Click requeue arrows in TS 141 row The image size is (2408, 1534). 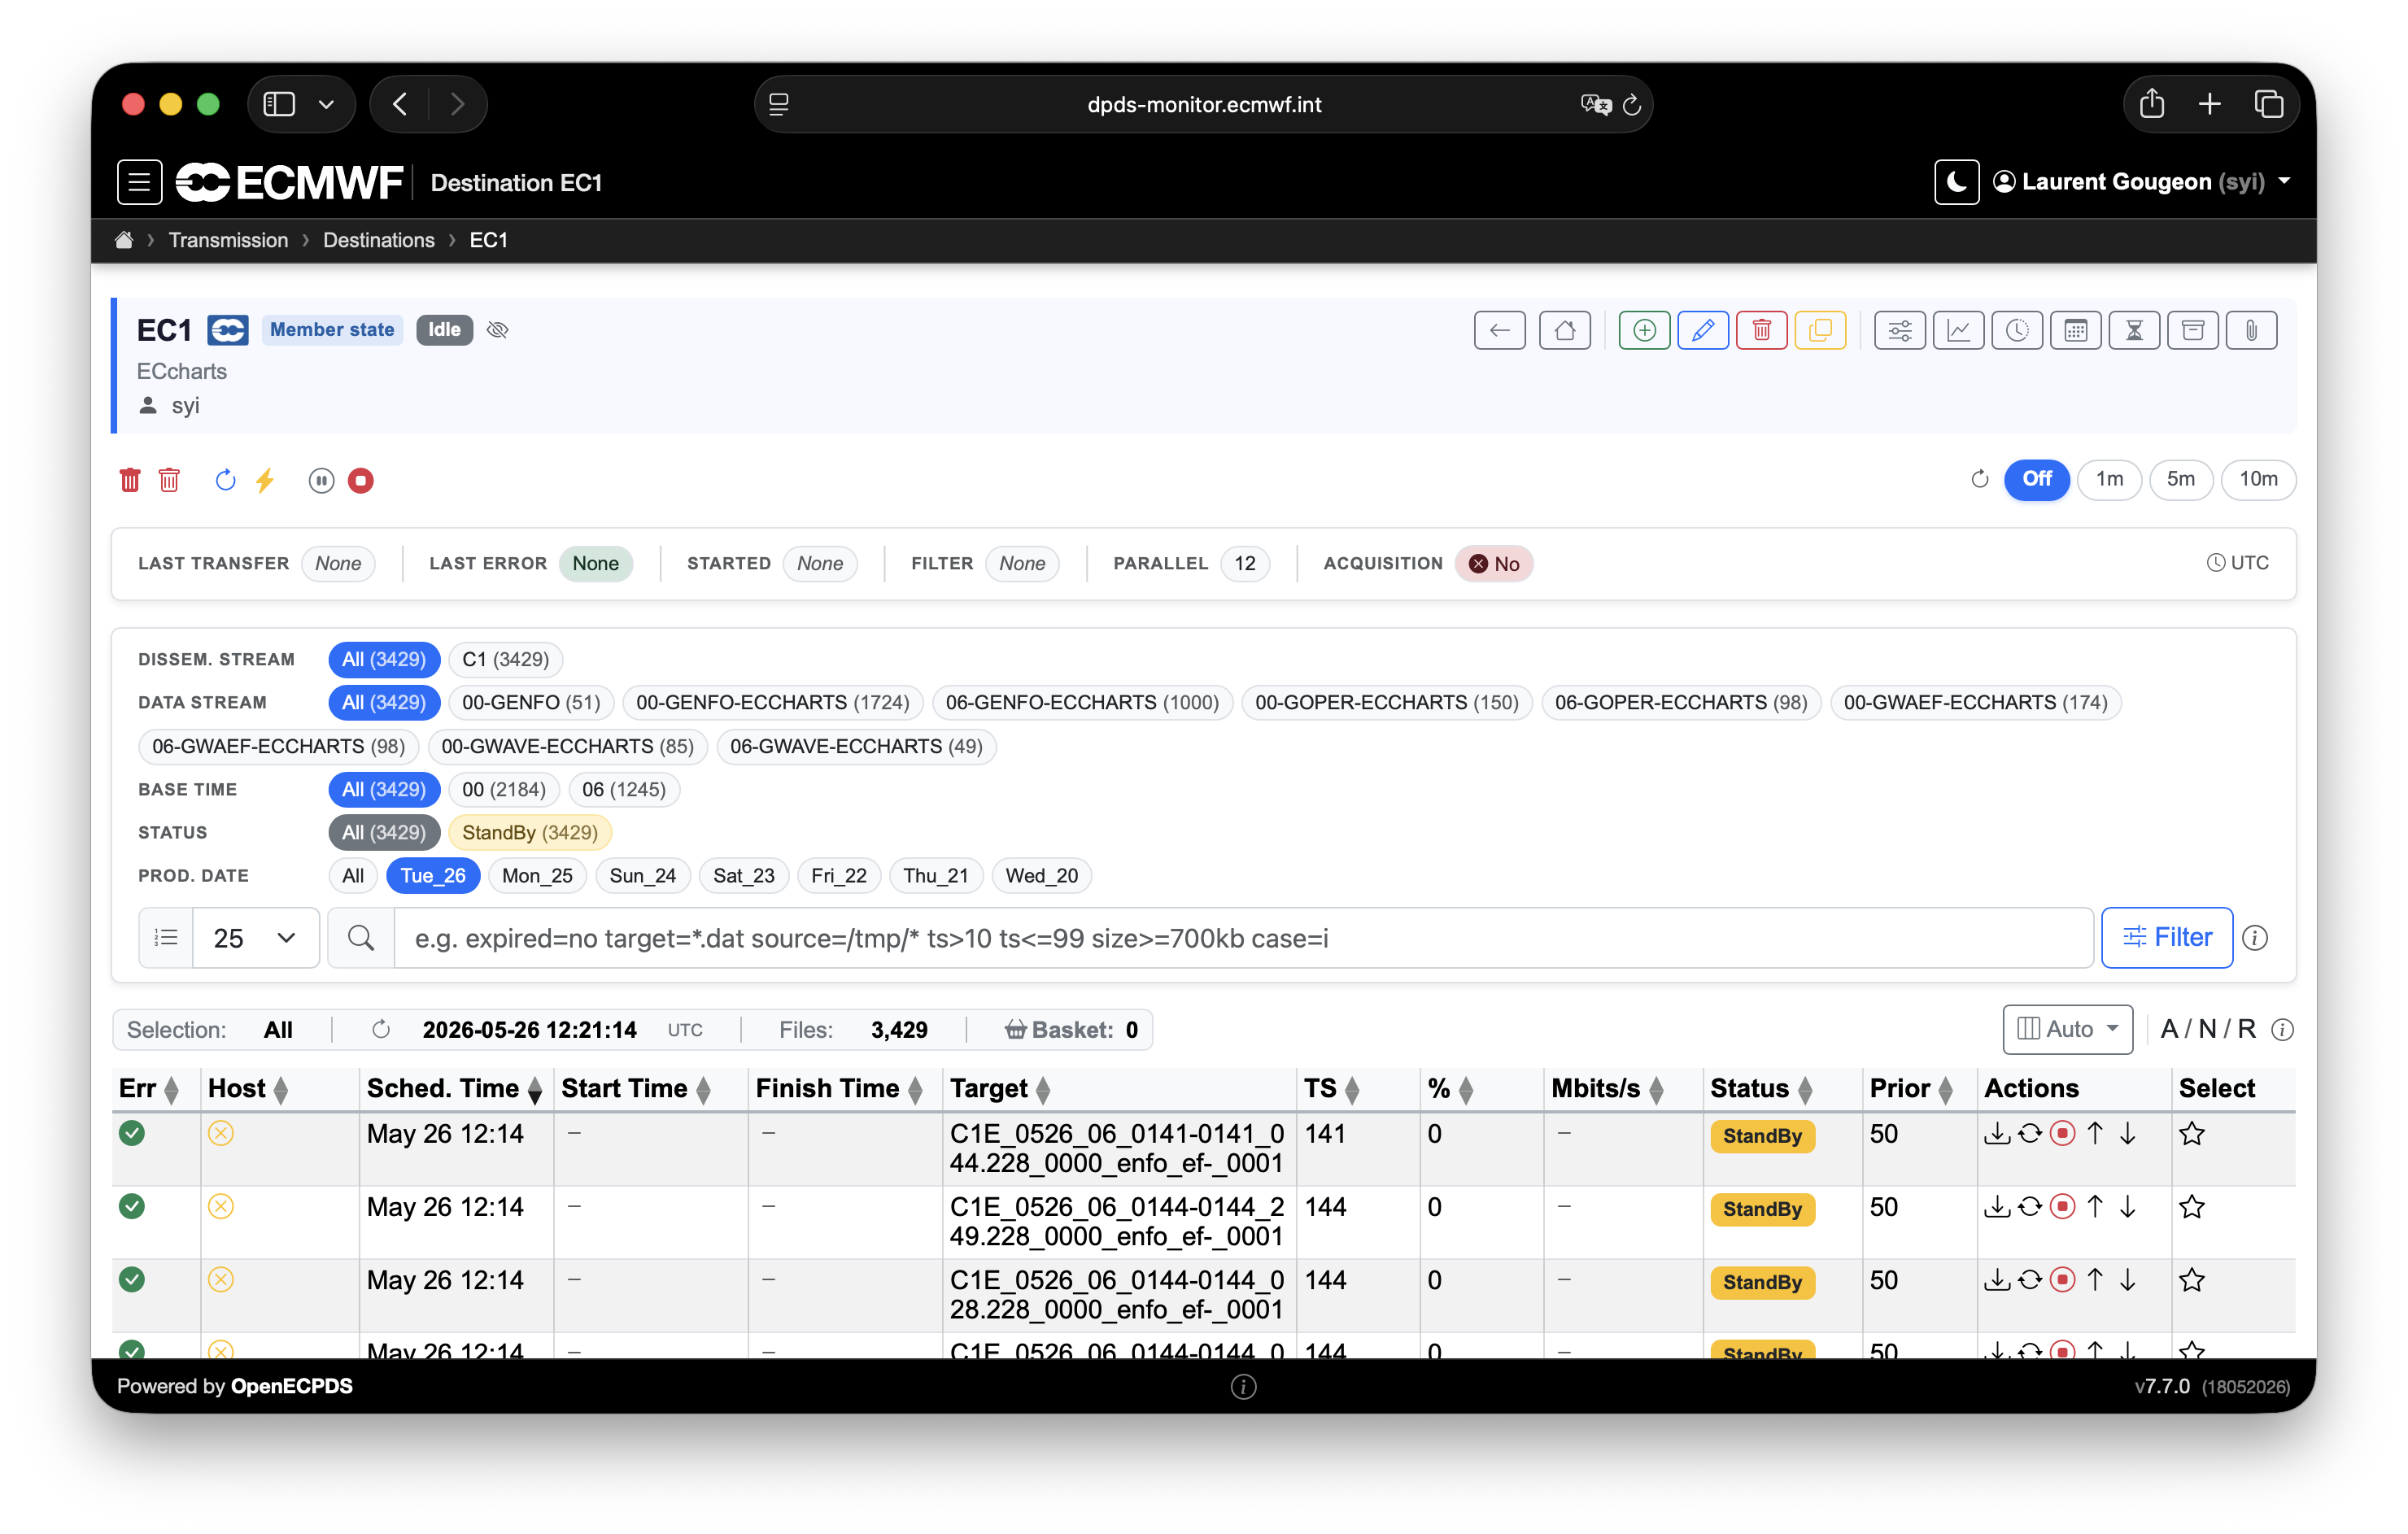2029,1133
